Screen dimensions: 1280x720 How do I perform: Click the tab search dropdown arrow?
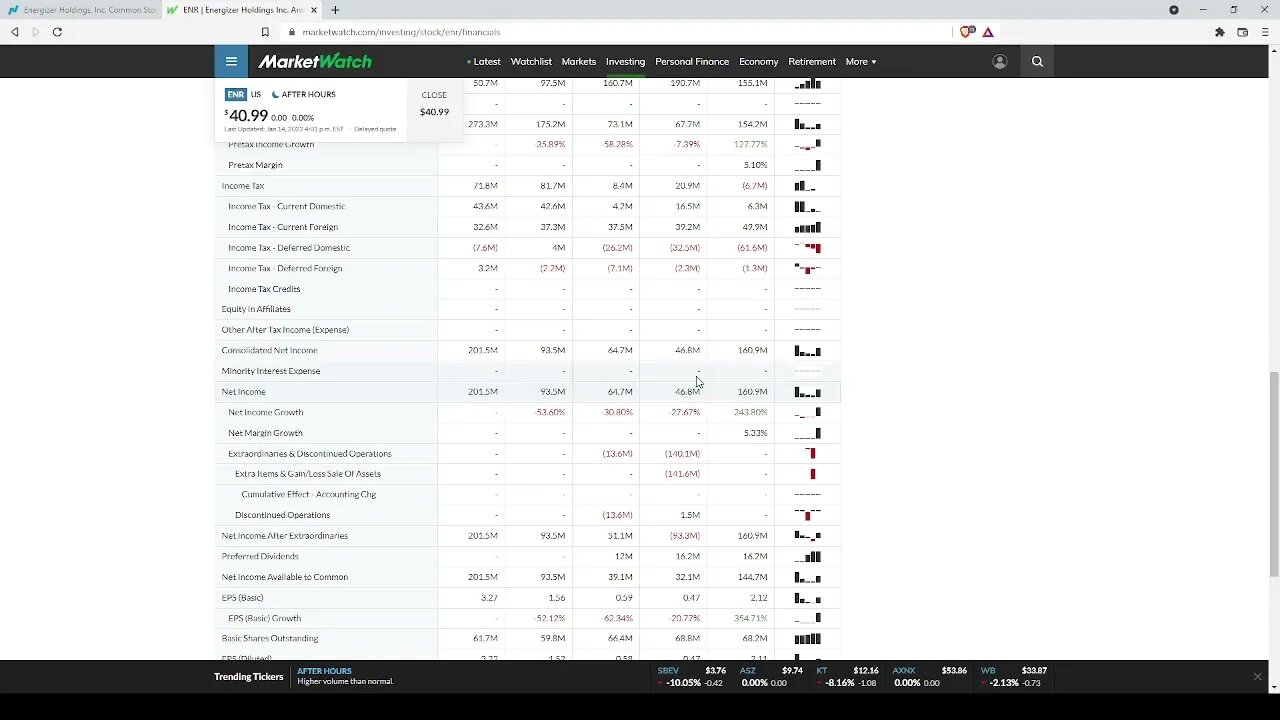[1175, 10]
